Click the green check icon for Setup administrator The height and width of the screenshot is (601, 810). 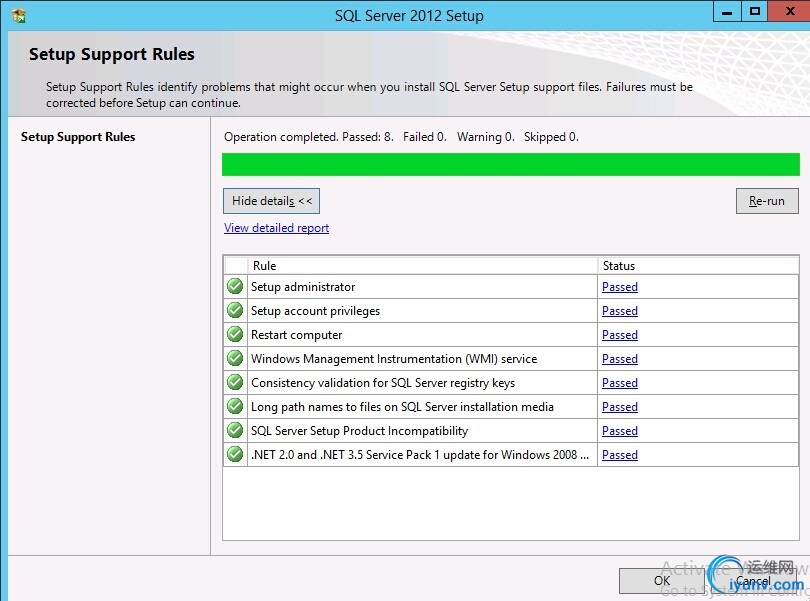(235, 286)
